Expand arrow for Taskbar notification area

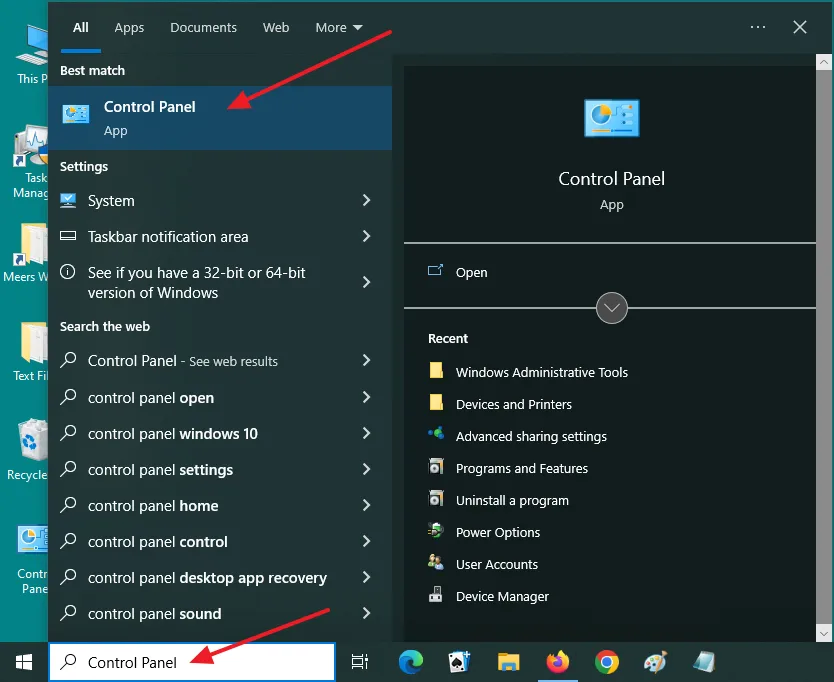(366, 236)
